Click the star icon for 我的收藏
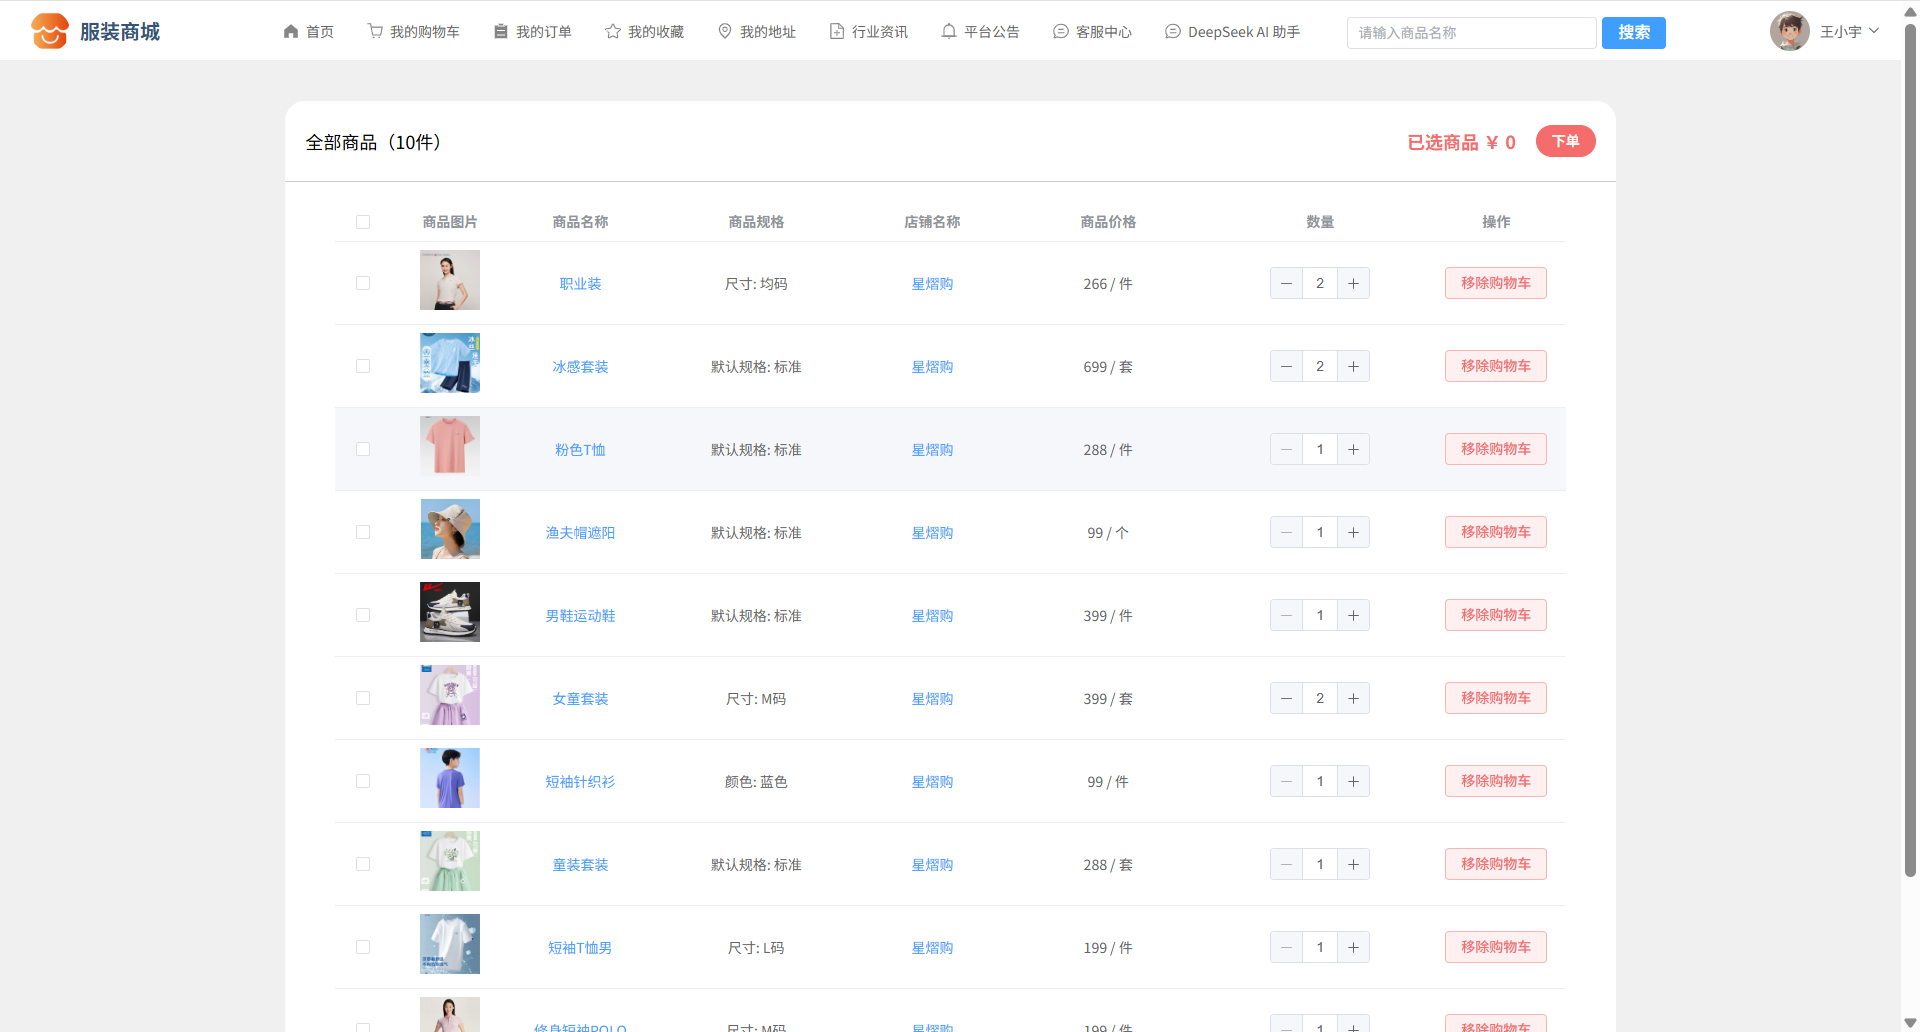Viewport: 1920px width, 1032px height. pyautogui.click(x=613, y=32)
